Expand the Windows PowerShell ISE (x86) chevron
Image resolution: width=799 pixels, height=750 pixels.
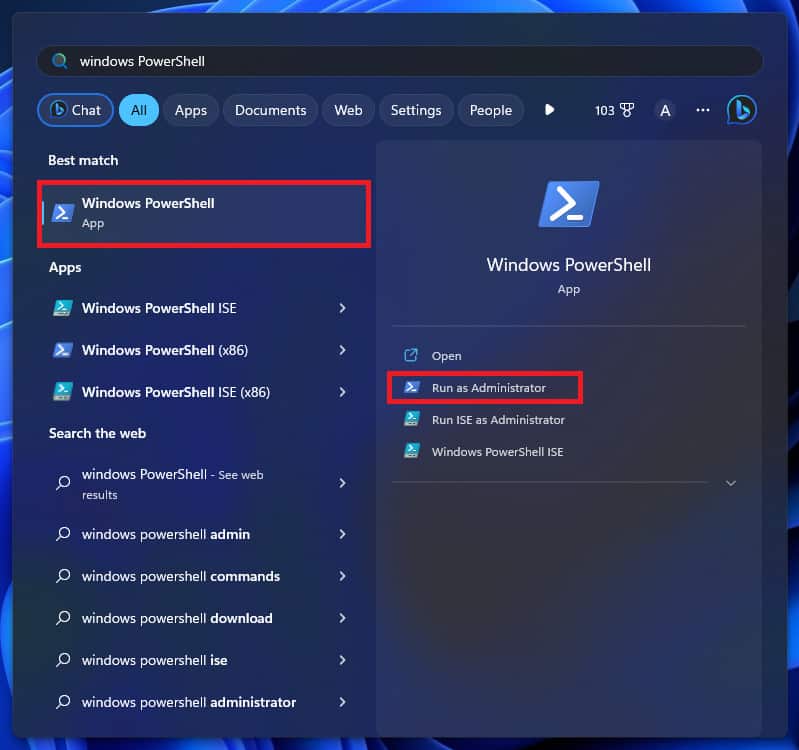pos(342,392)
